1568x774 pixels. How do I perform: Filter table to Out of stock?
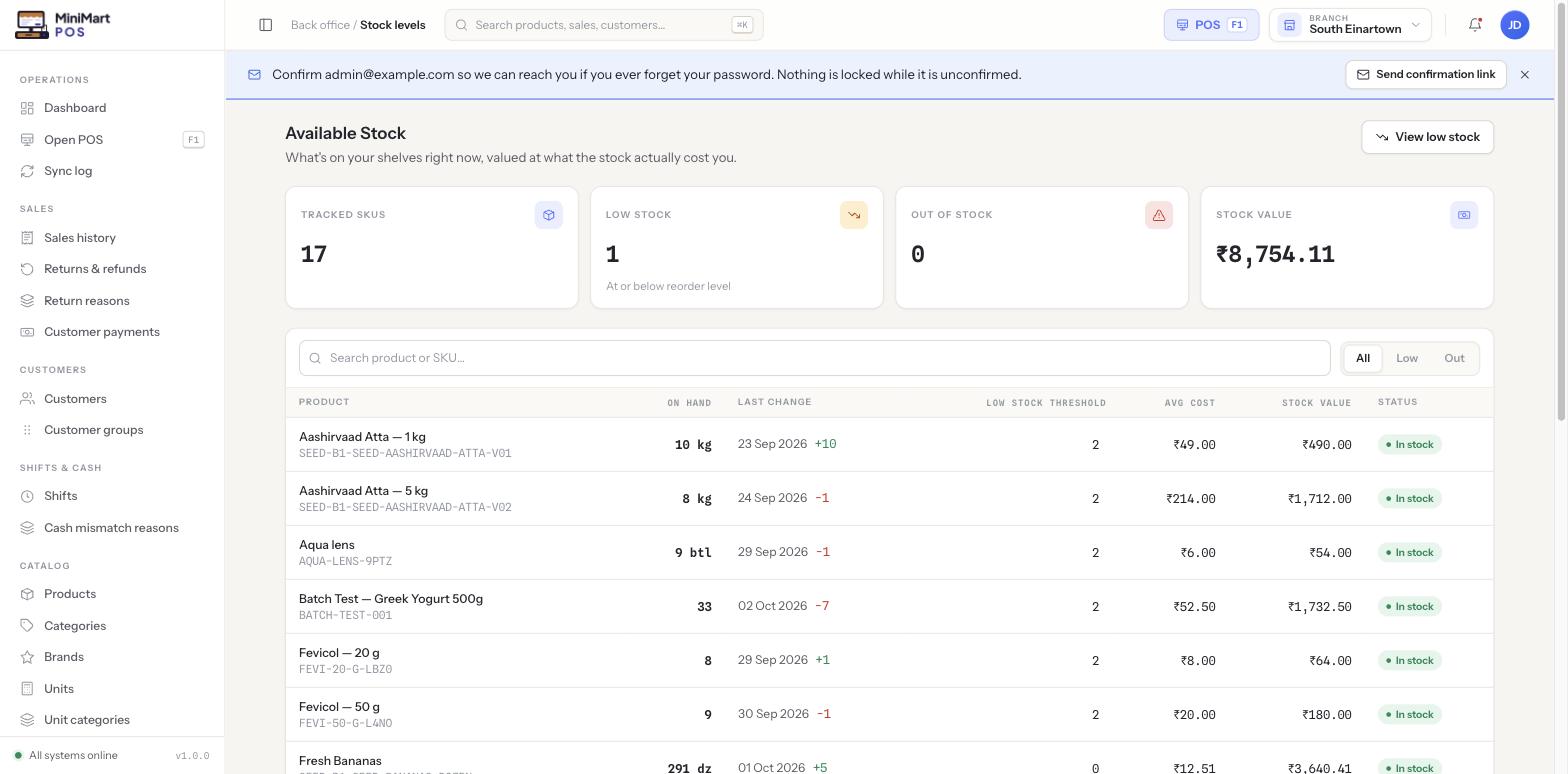(1454, 358)
